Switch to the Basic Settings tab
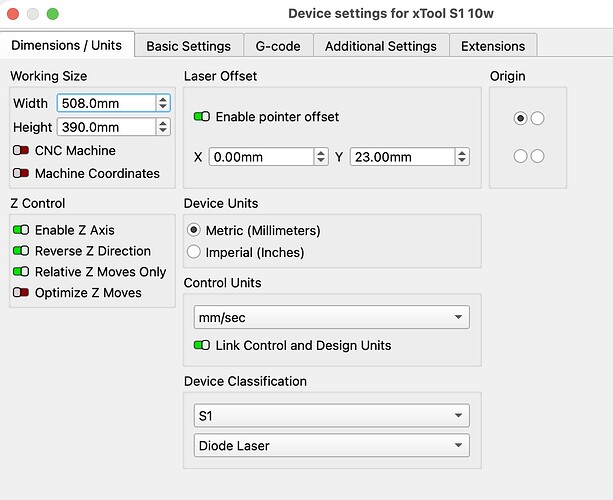Viewport: 613px width, 500px height. 189,46
